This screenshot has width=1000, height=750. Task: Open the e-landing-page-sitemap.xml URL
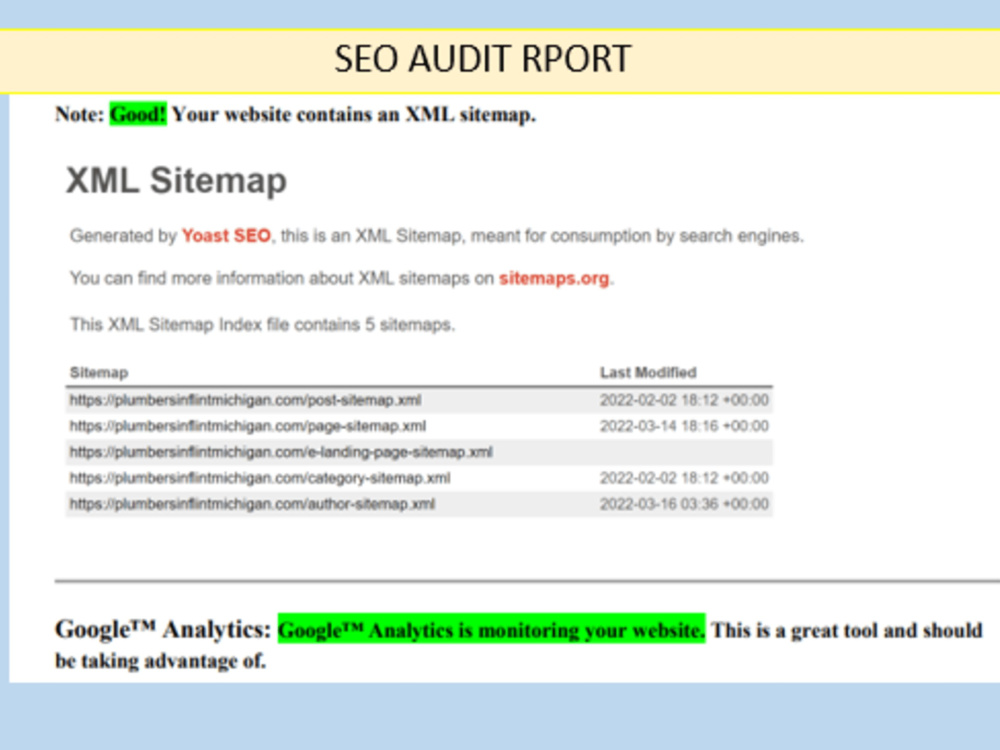(x=281, y=452)
